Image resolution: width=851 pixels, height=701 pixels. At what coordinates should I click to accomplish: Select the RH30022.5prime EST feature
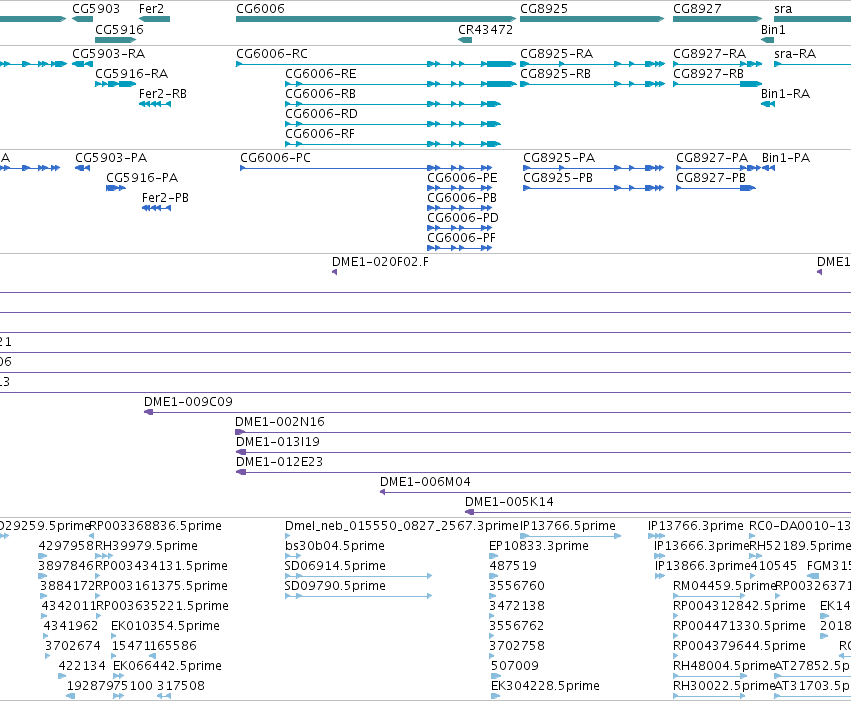710,696
